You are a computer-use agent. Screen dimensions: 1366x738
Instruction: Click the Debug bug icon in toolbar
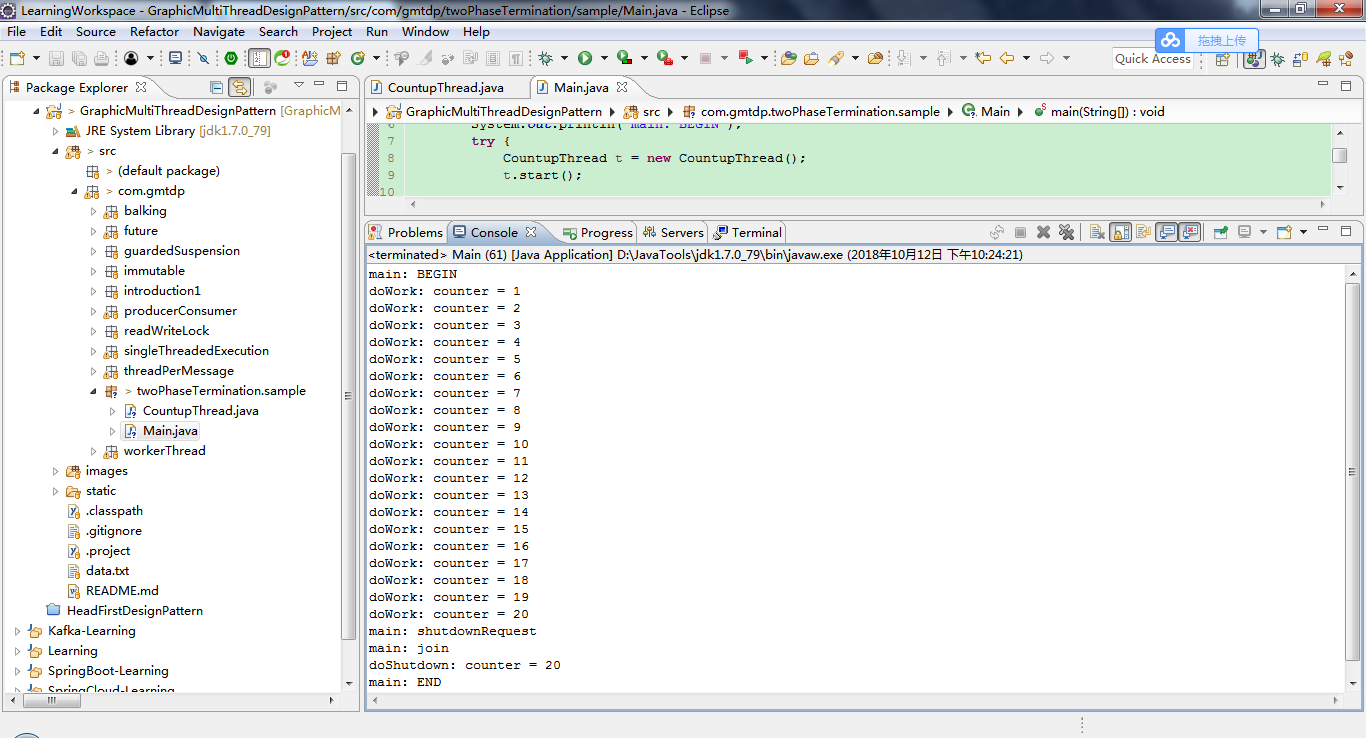pos(545,59)
